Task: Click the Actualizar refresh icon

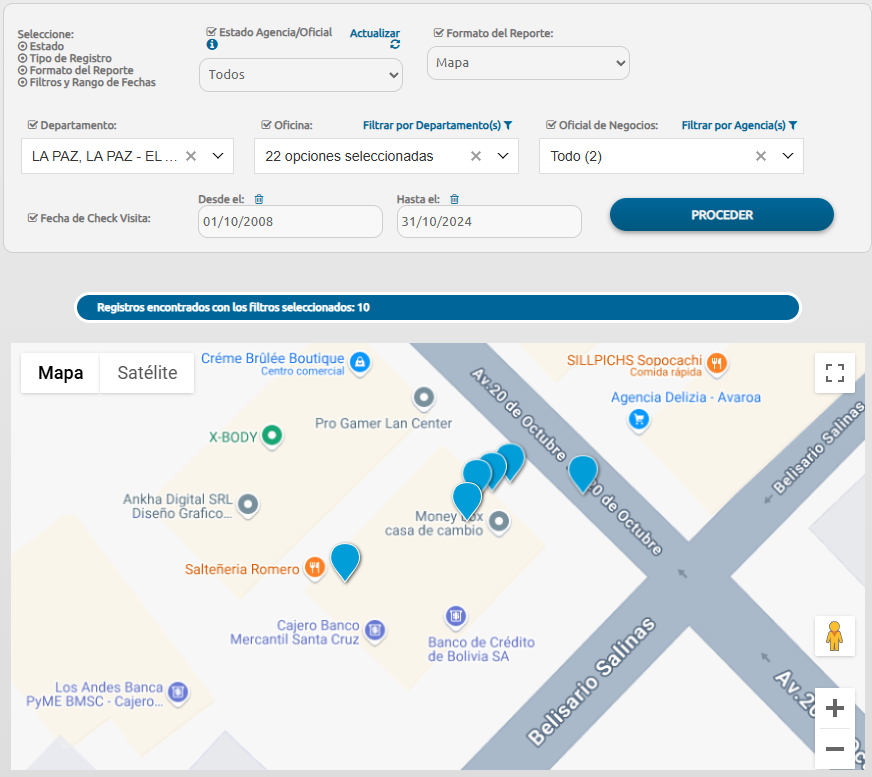Action: pyautogui.click(x=395, y=45)
